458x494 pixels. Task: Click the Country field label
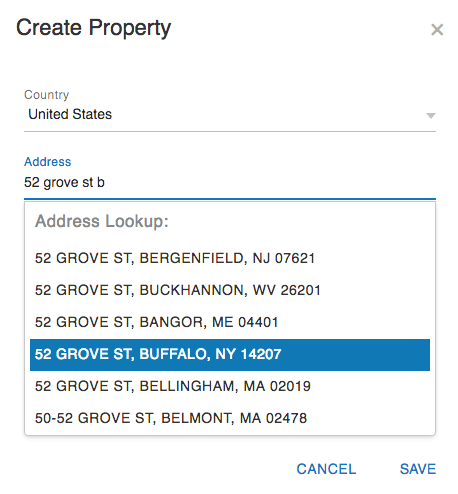pyautogui.click(x=46, y=95)
